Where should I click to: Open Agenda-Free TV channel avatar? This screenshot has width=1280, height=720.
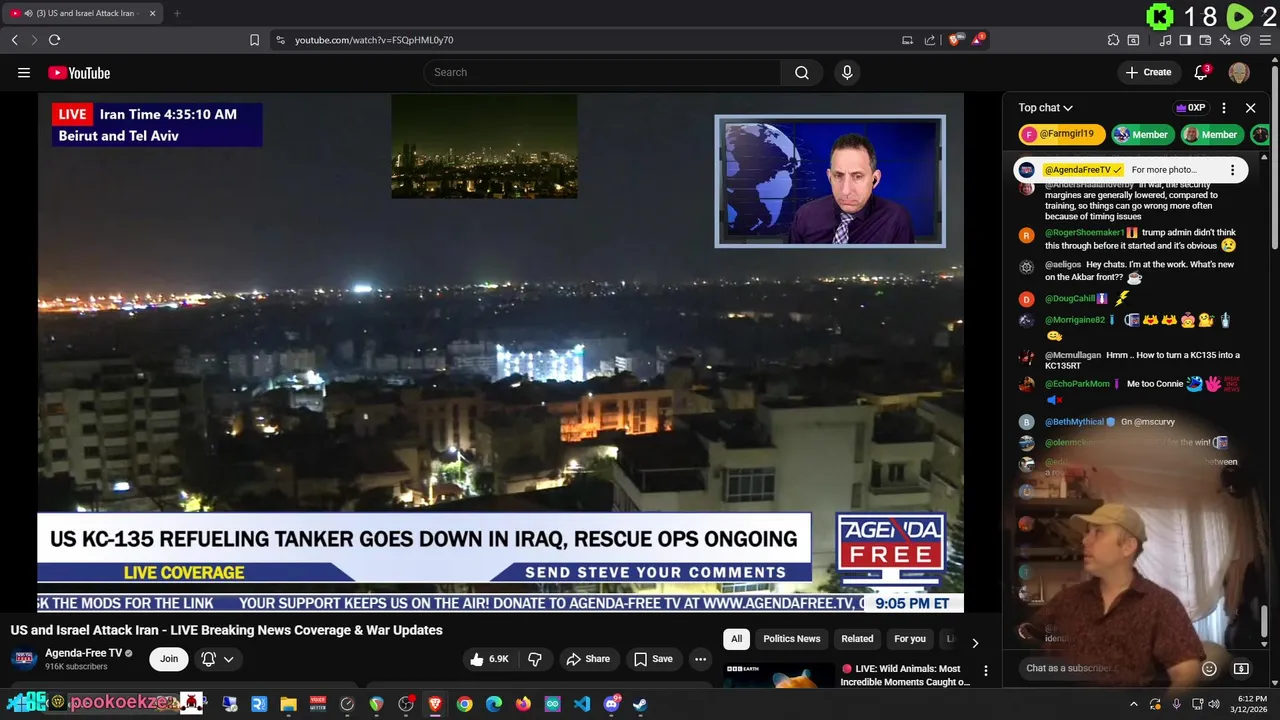[24, 659]
